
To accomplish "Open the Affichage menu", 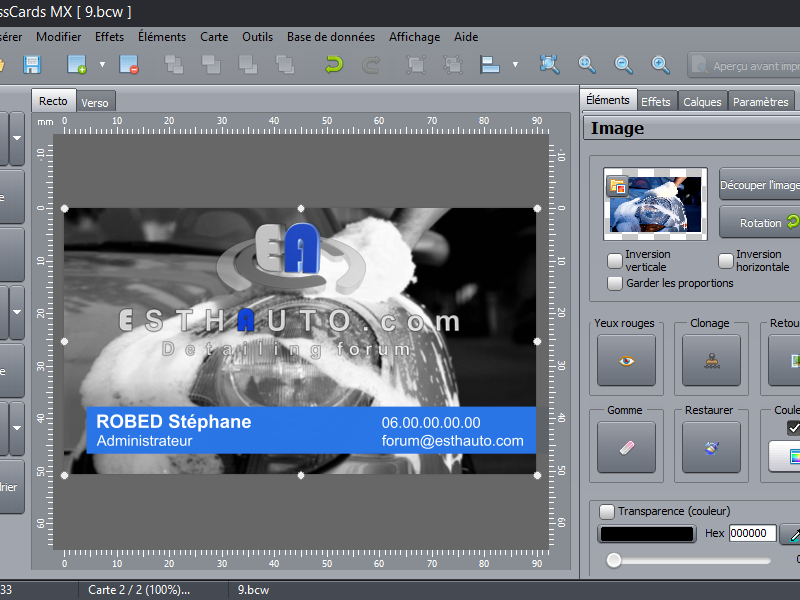I will pyautogui.click(x=414, y=37).
